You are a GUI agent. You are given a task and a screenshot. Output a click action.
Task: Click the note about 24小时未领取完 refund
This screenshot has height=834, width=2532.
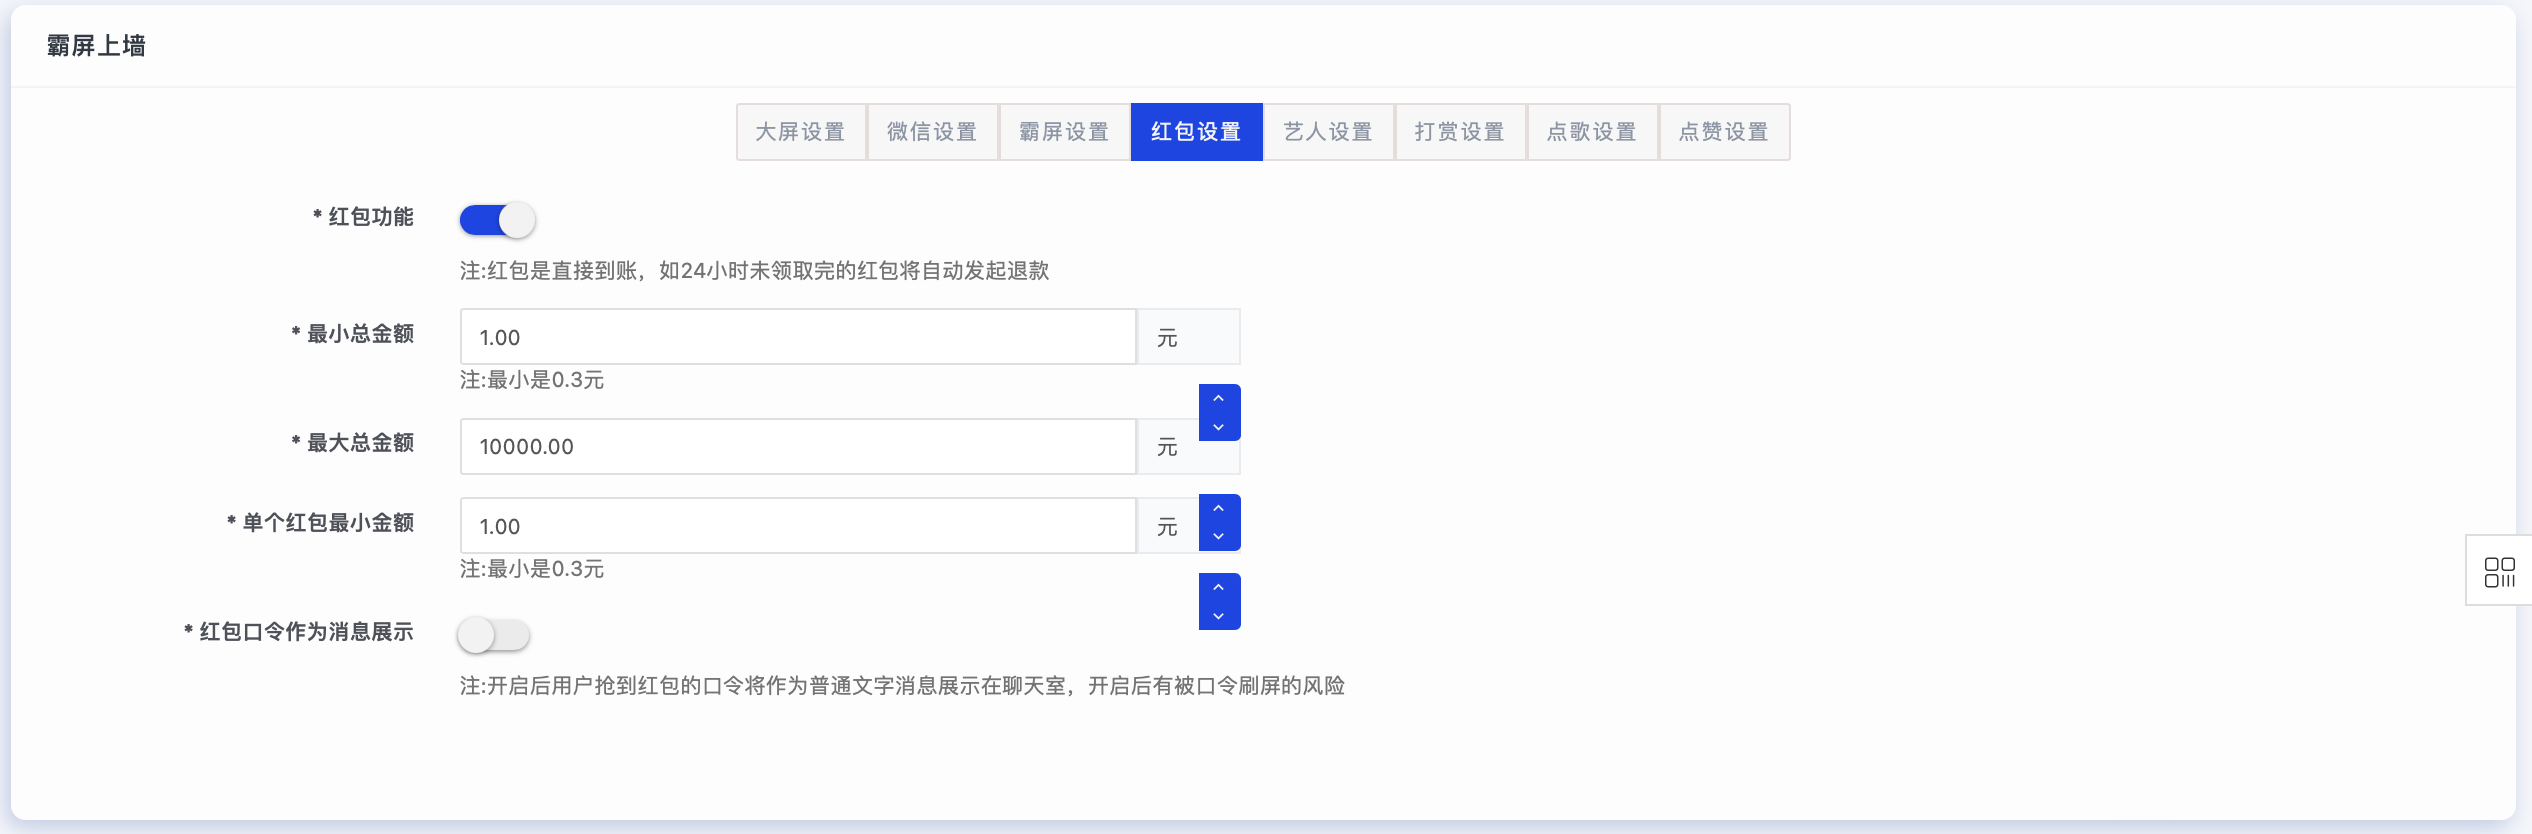[x=755, y=271]
